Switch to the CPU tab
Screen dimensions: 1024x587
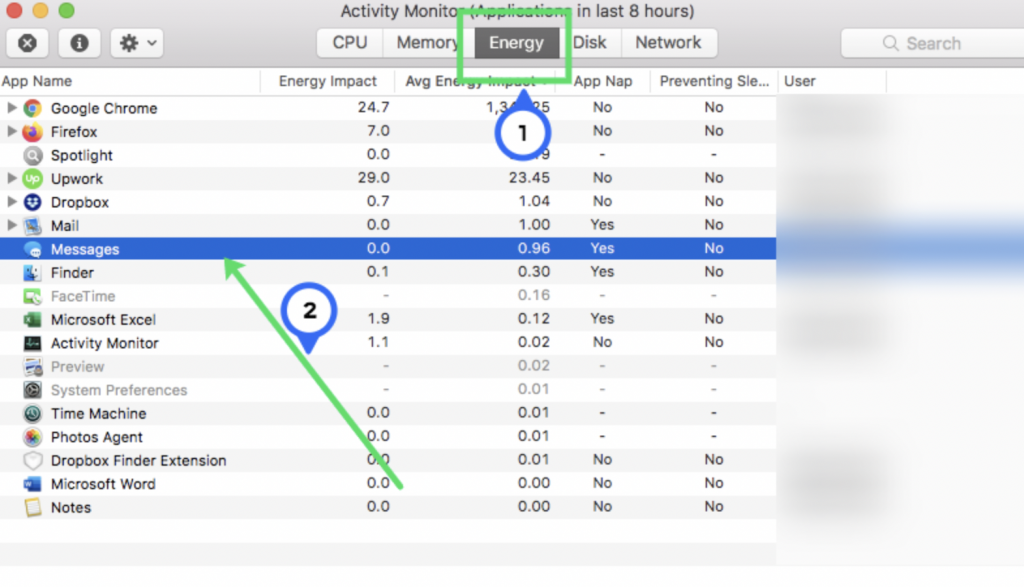click(350, 43)
